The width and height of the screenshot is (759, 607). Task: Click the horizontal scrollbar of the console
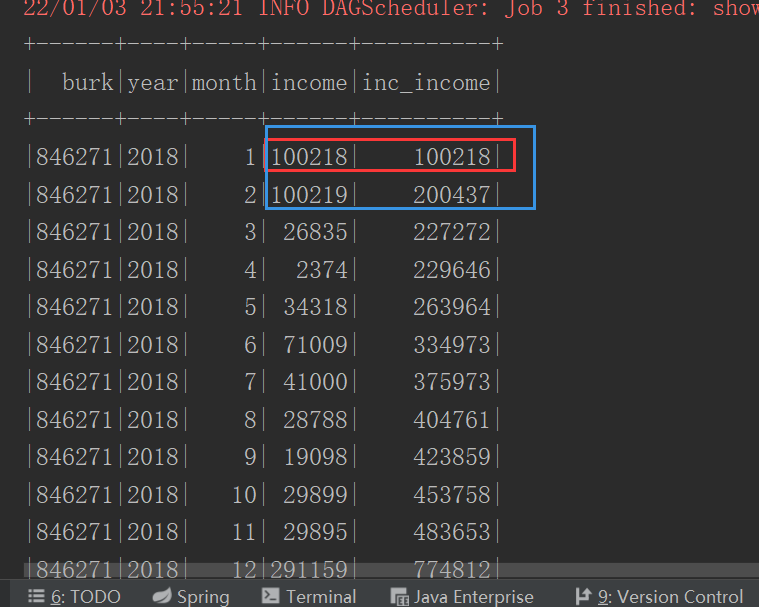pos(391,570)
